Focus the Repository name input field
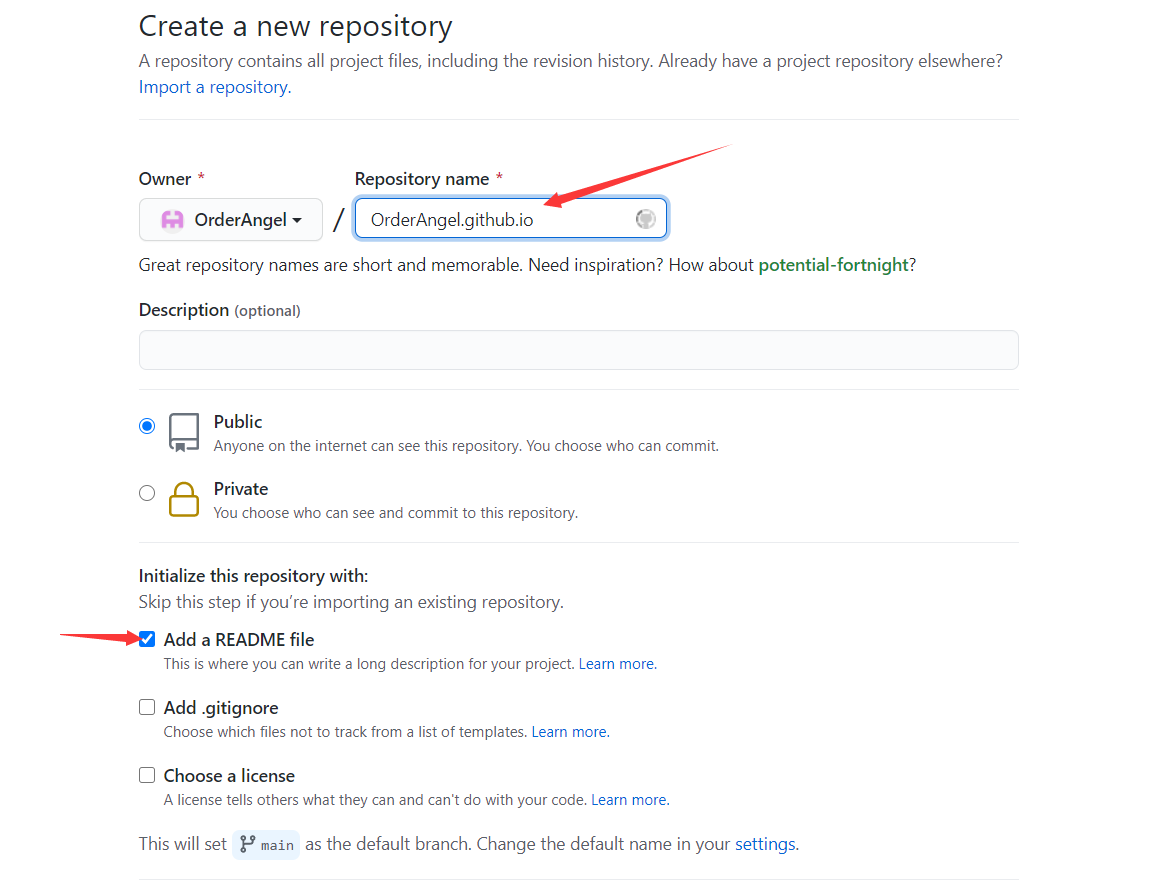The image size is (1166, 896). pos(511,219)
